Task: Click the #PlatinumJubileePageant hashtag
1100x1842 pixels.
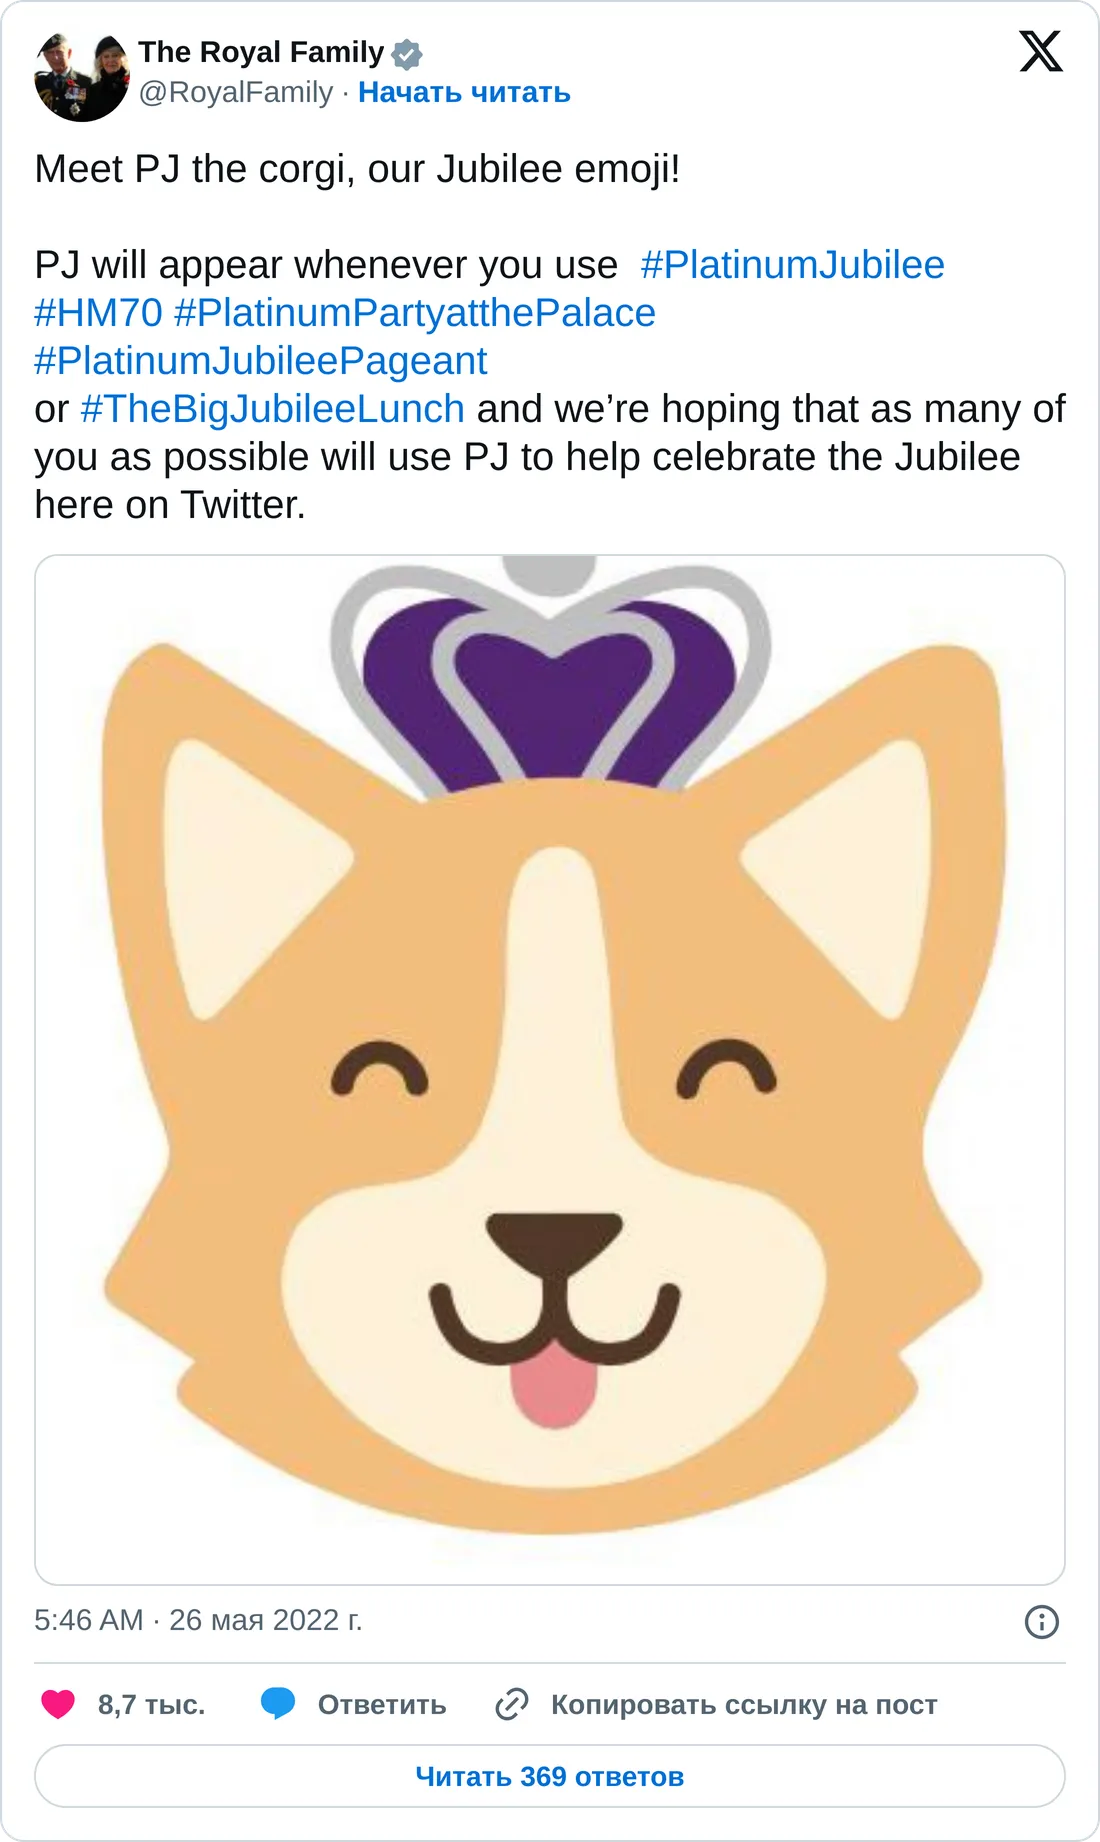Action: [261, 361]
